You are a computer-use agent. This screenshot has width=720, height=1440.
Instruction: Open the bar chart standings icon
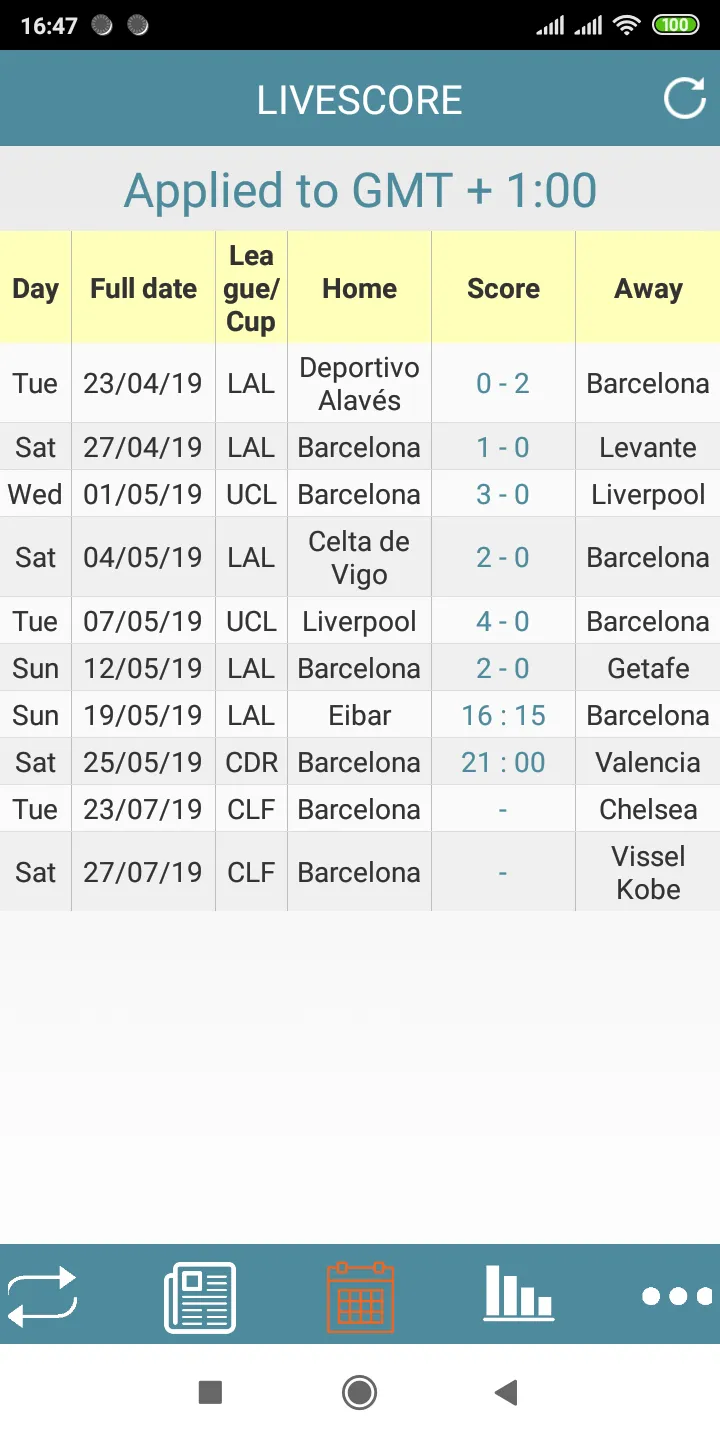click(519, 1293)
